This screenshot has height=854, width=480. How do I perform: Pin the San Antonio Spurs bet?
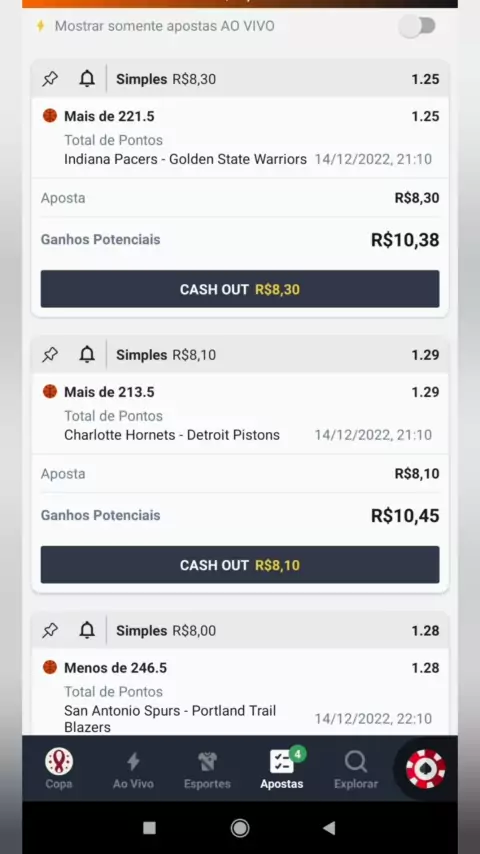click(x=50, y=630)
